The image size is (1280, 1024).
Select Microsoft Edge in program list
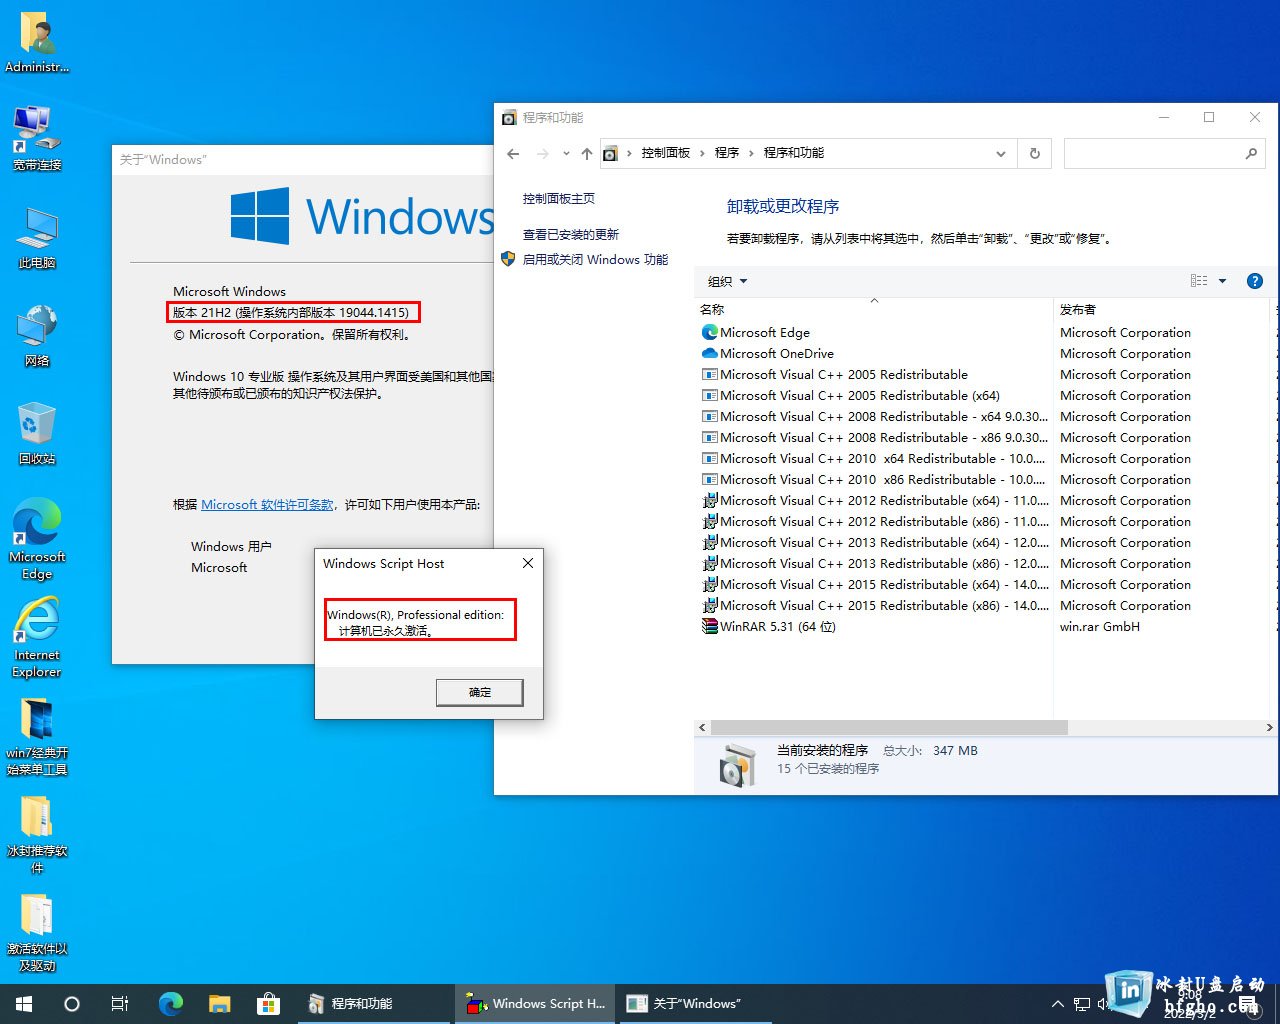(765, 333)
